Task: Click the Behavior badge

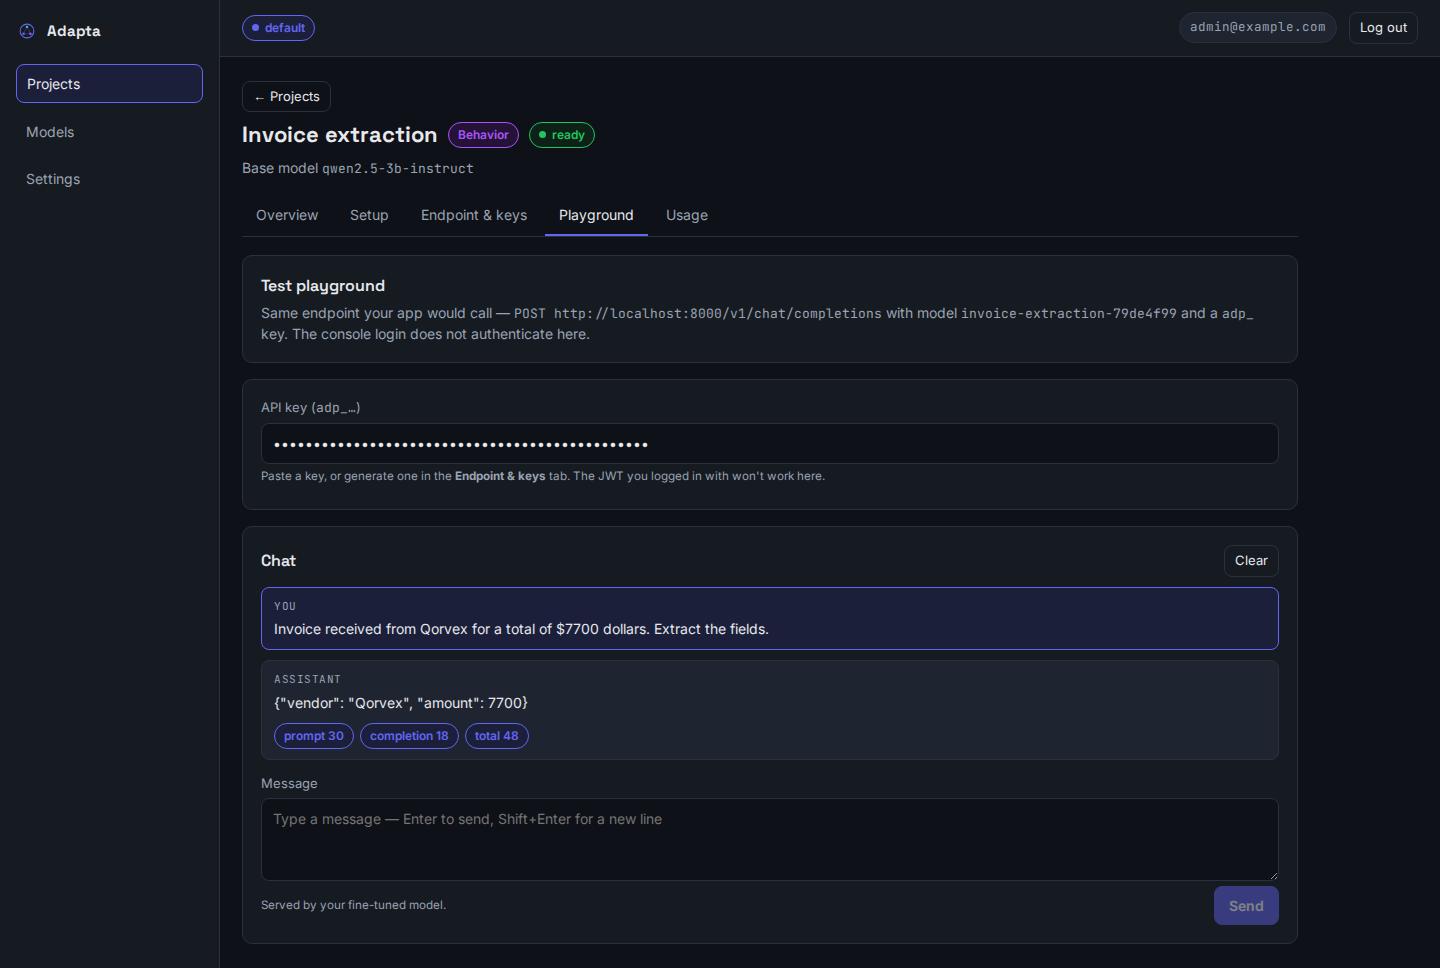Action: [483, 135]
